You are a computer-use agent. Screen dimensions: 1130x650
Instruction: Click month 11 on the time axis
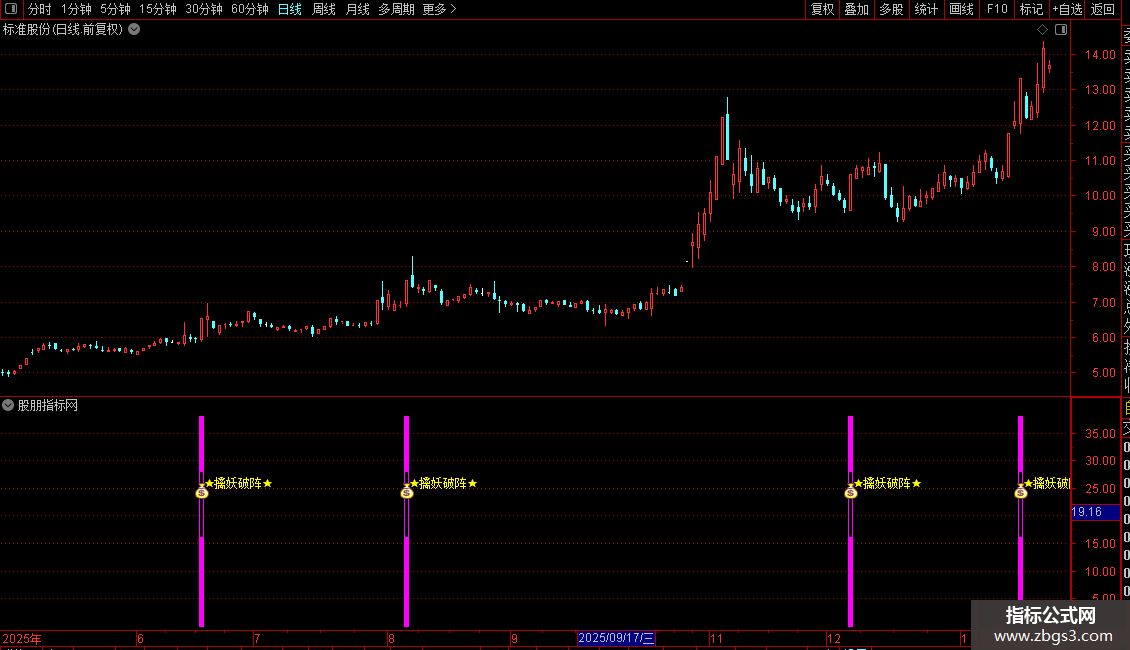click(x=716, y=638)
